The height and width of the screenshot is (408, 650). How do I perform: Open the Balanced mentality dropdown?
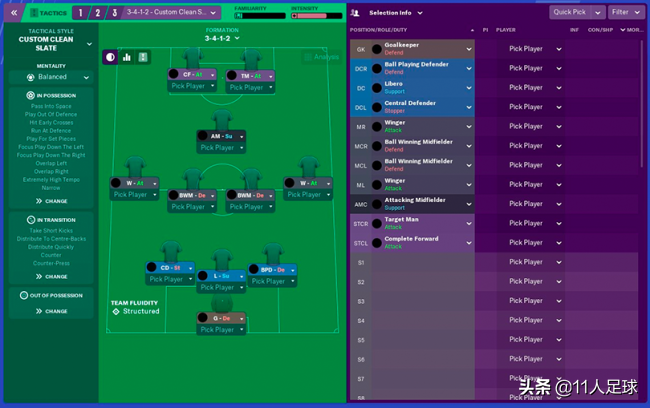[51, 77]
